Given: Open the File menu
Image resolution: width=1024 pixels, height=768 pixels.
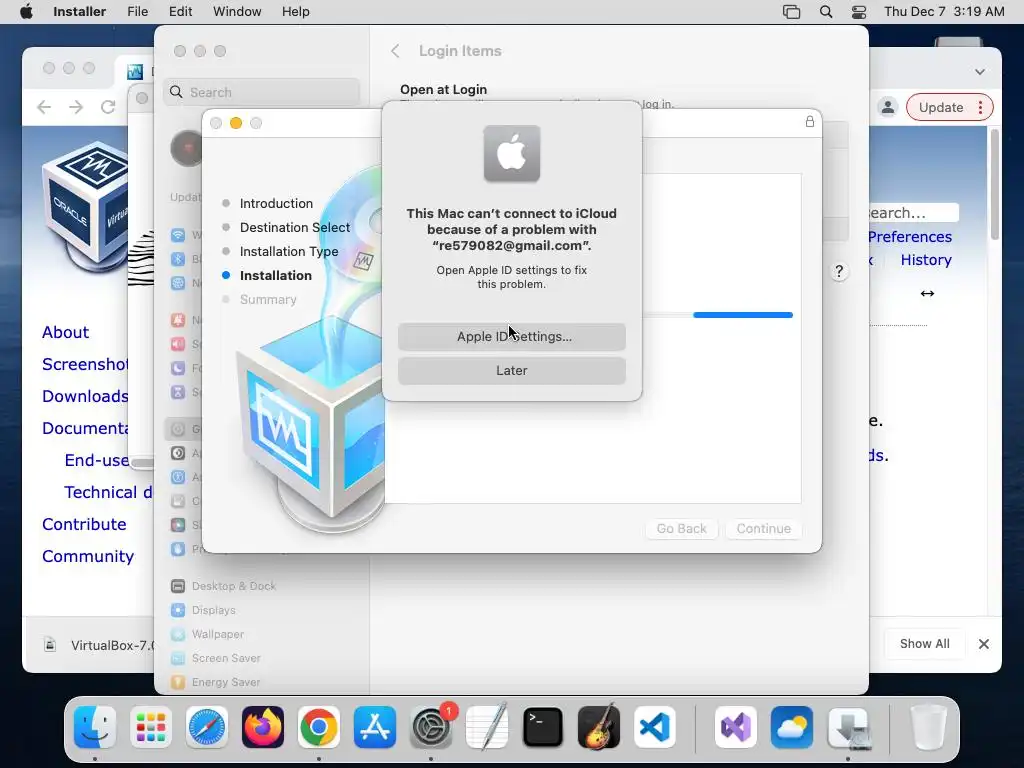Looking at the screenshot, I should coord(137,12).
